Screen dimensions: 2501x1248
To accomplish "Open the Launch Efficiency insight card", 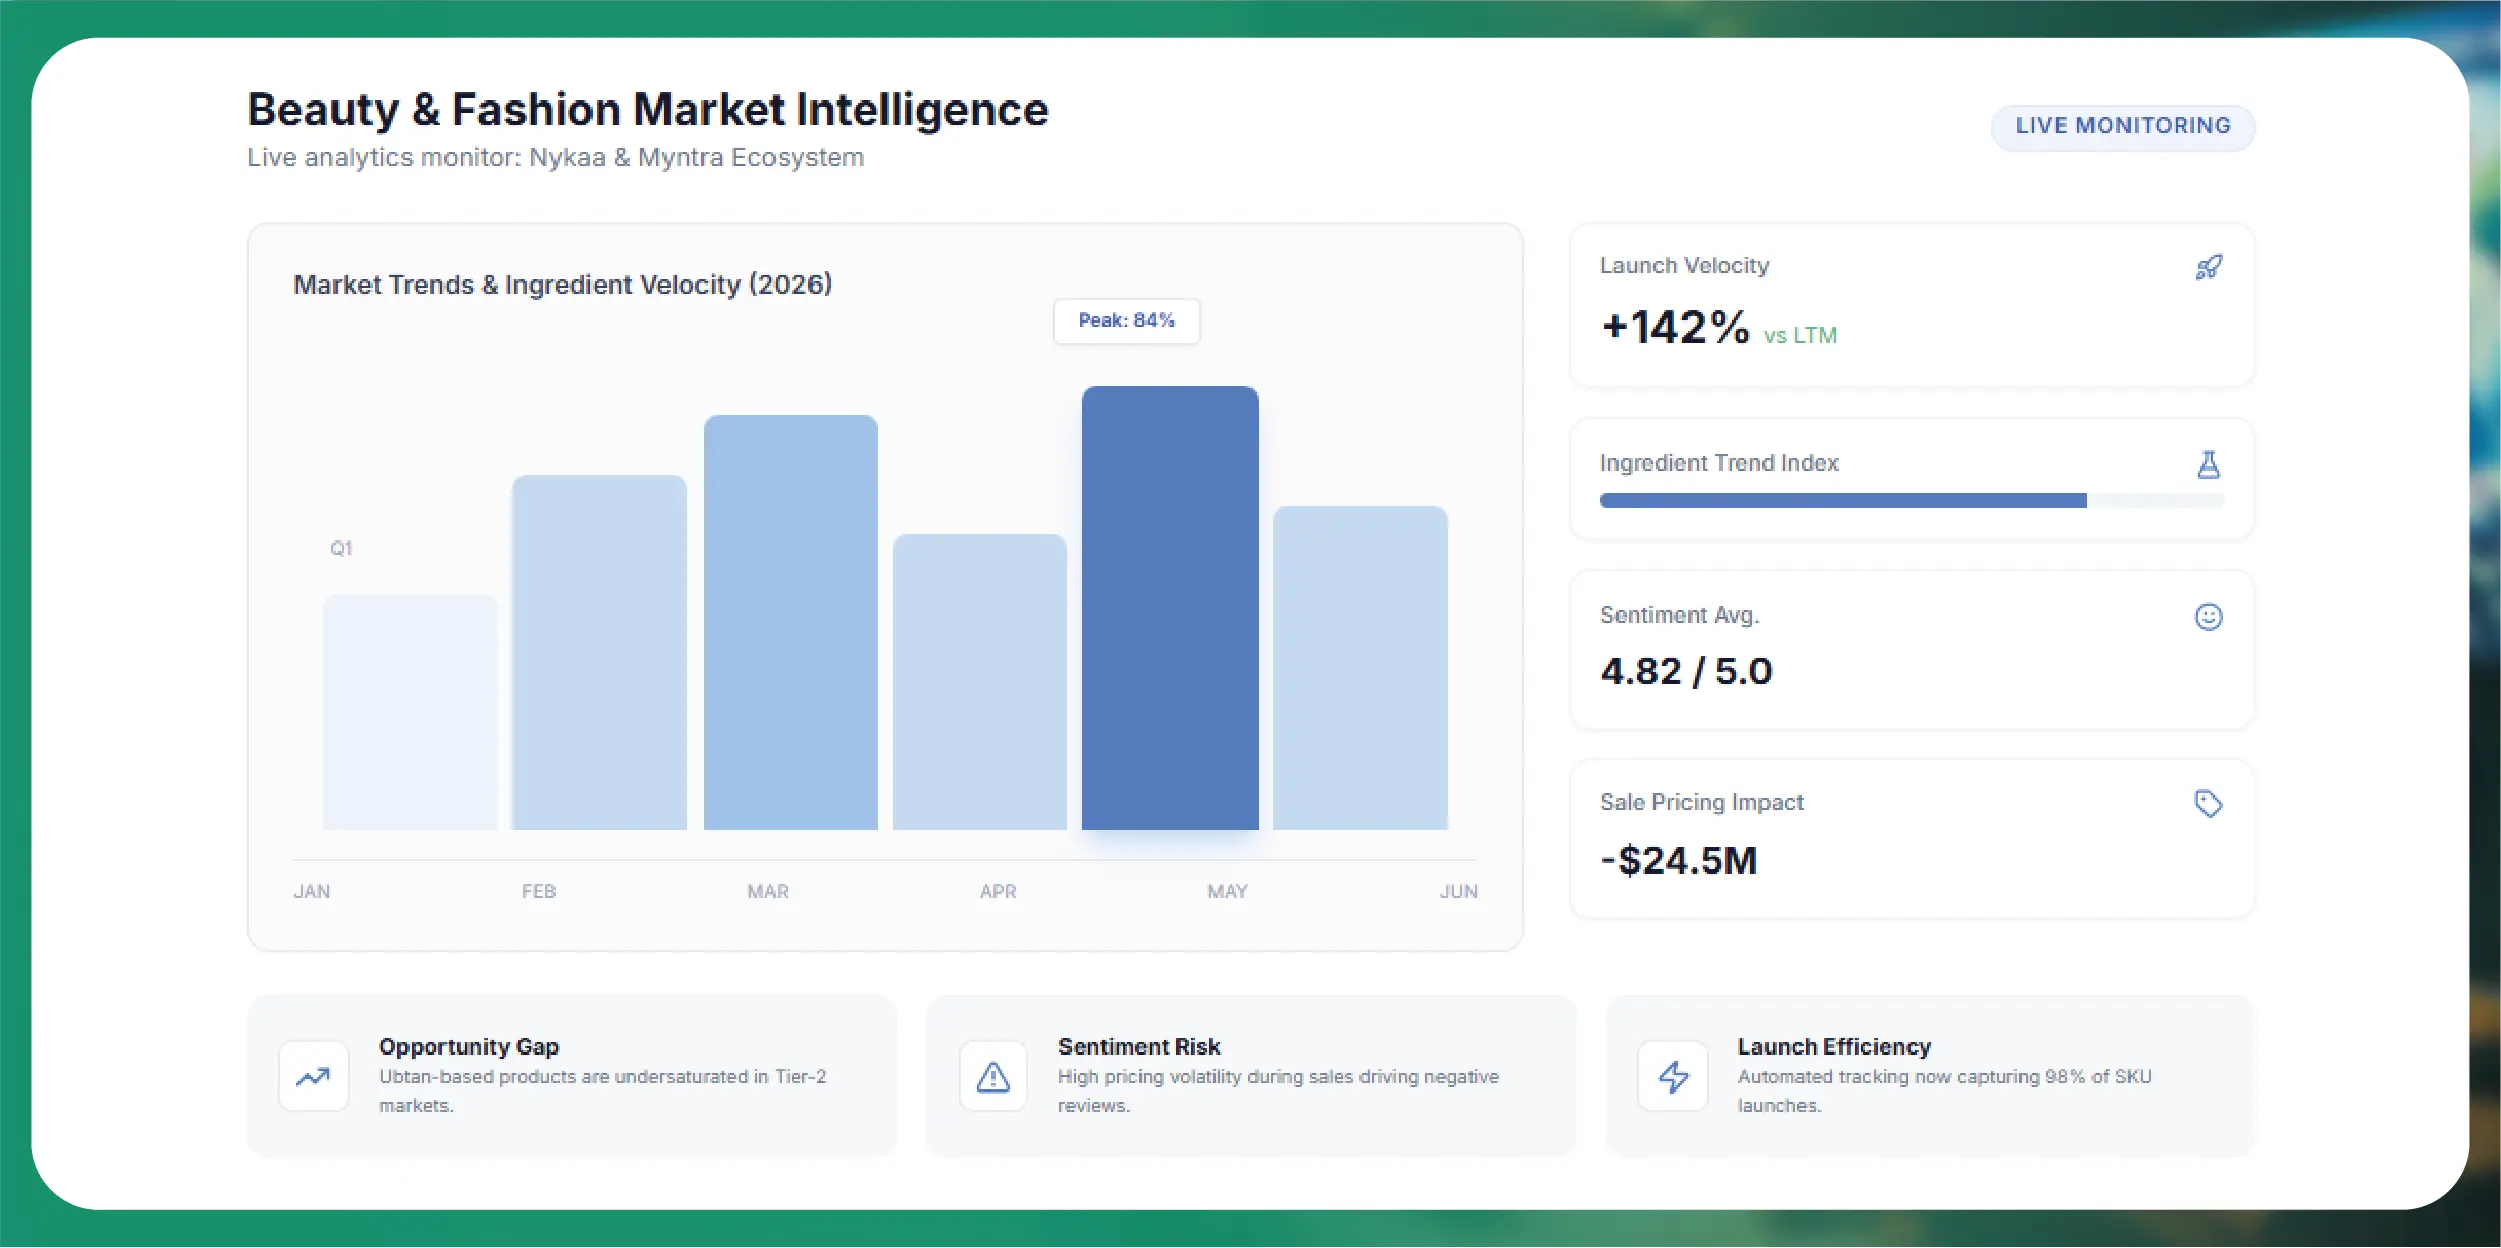I will point(1930,1076).
